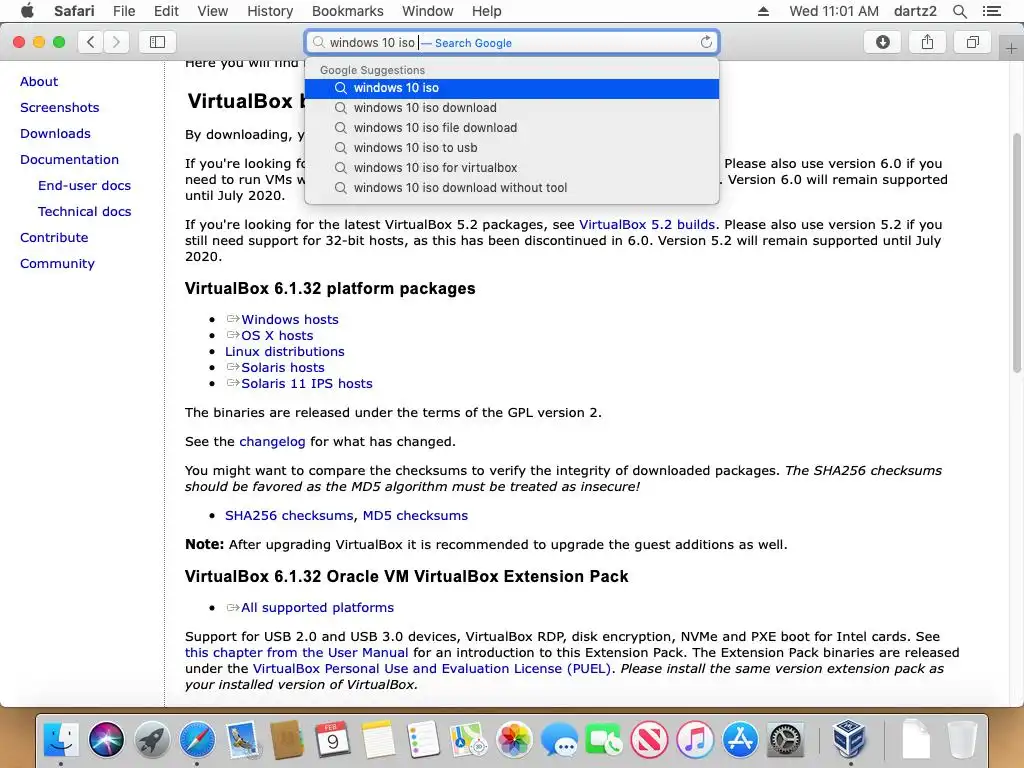Open the Share button in toolbar

pyautogui.click(x=927, y=42)
